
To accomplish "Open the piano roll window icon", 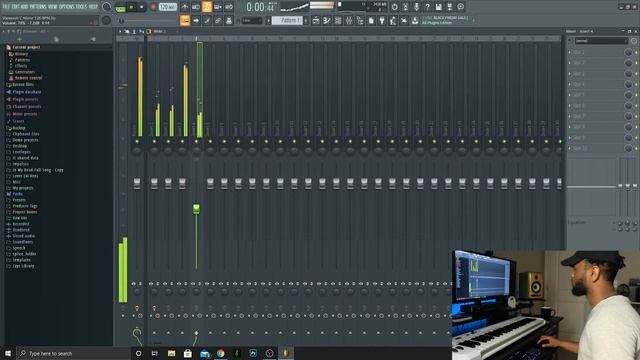I will [x=327, y=20].
